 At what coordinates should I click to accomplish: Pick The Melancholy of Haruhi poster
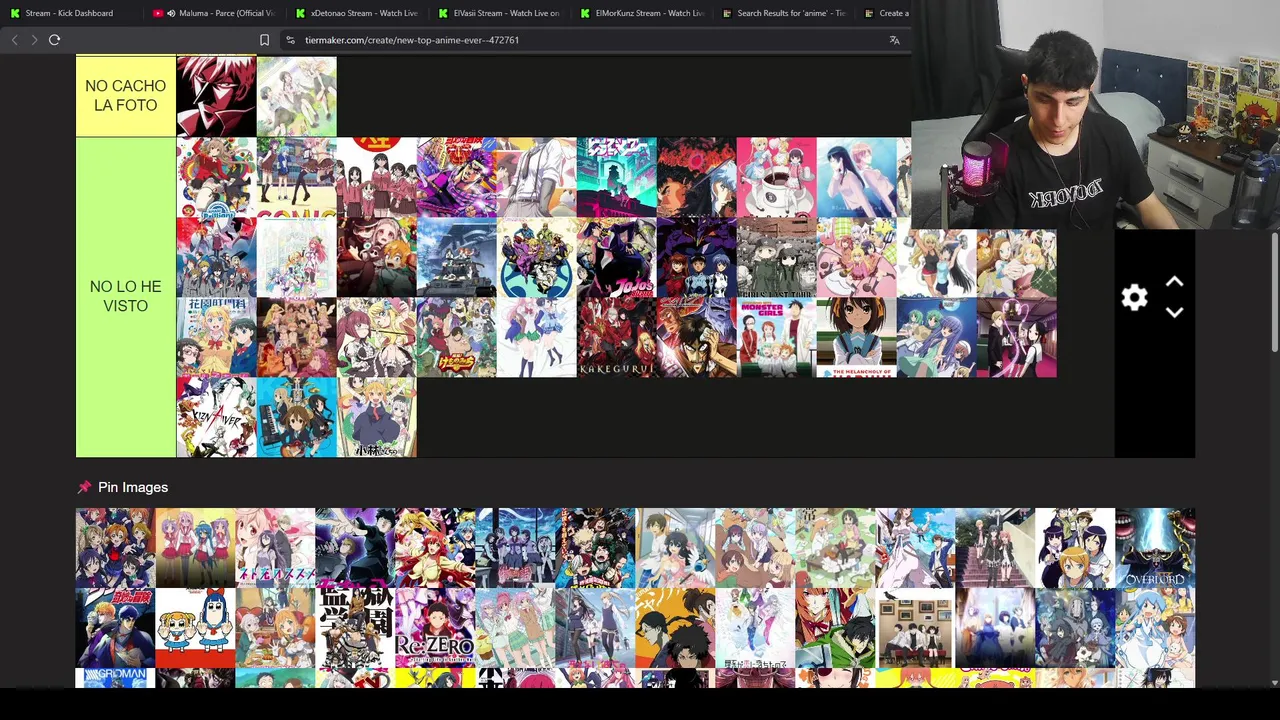(x=856, y=337)
